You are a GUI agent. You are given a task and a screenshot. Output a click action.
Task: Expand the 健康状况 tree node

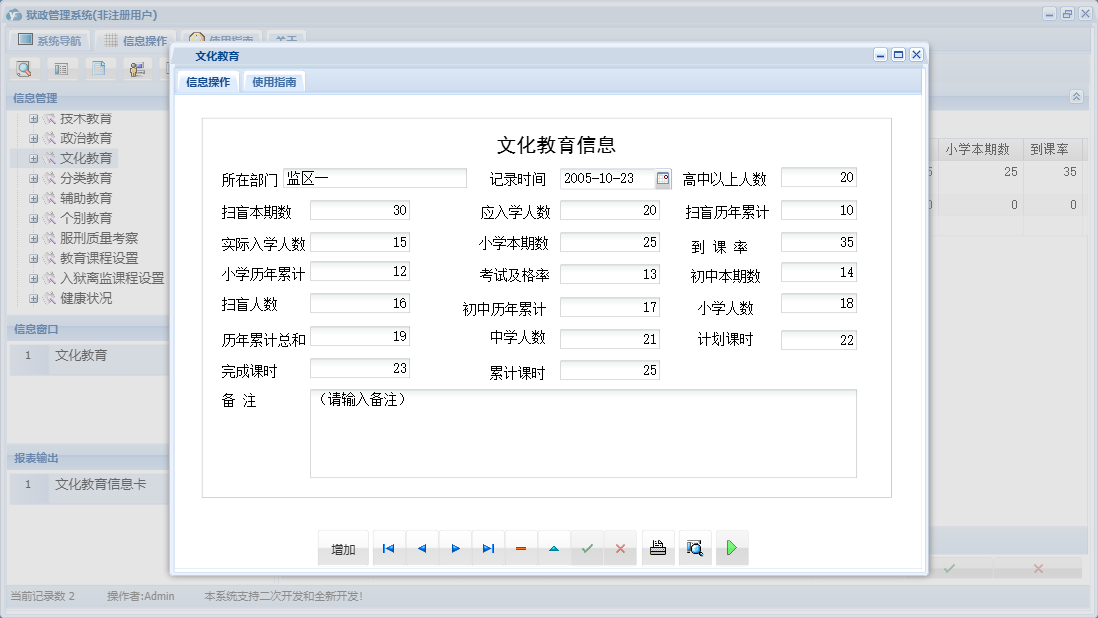coord(33,298)
